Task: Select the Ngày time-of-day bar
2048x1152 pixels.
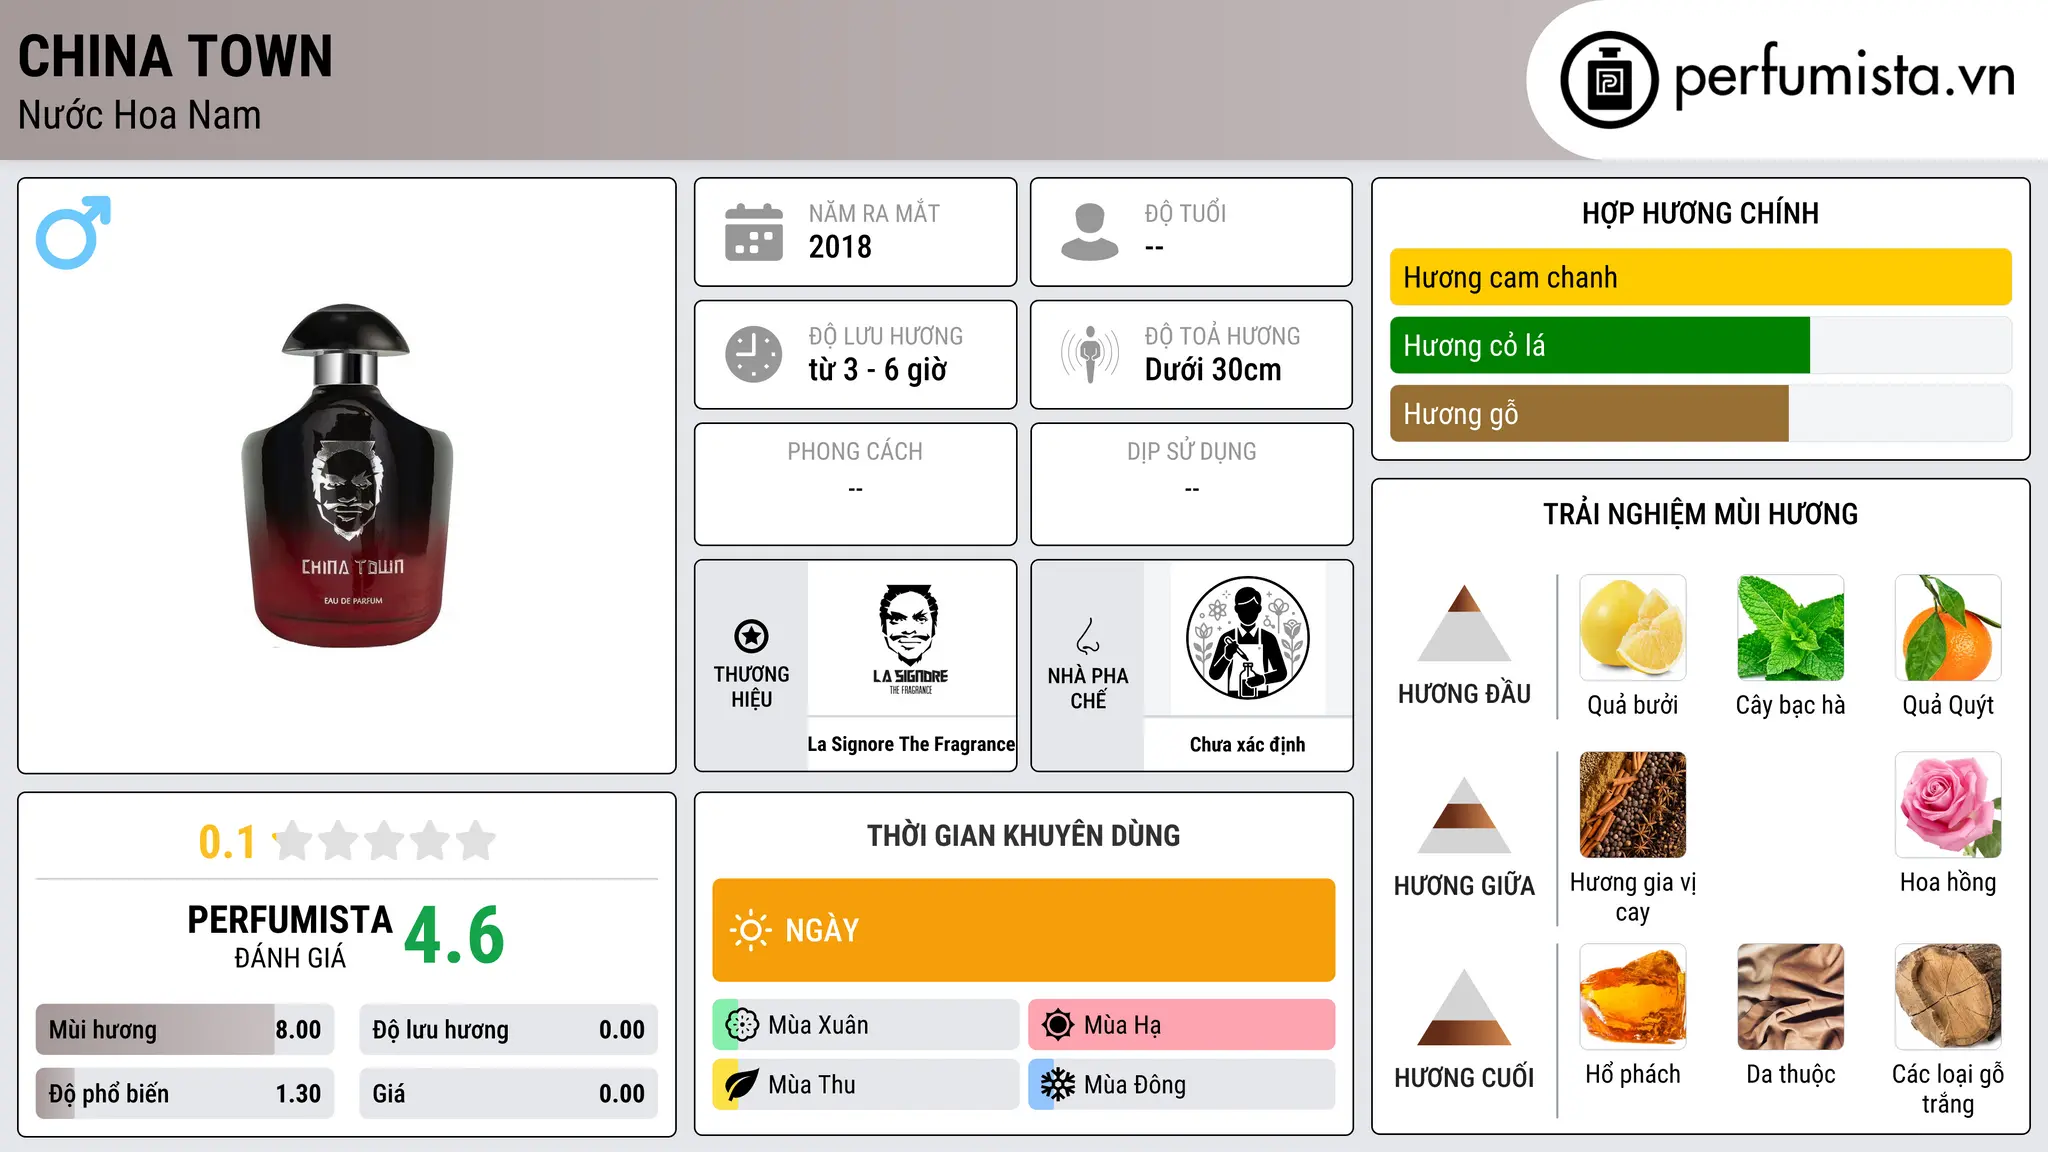Action: point(1023,930)
